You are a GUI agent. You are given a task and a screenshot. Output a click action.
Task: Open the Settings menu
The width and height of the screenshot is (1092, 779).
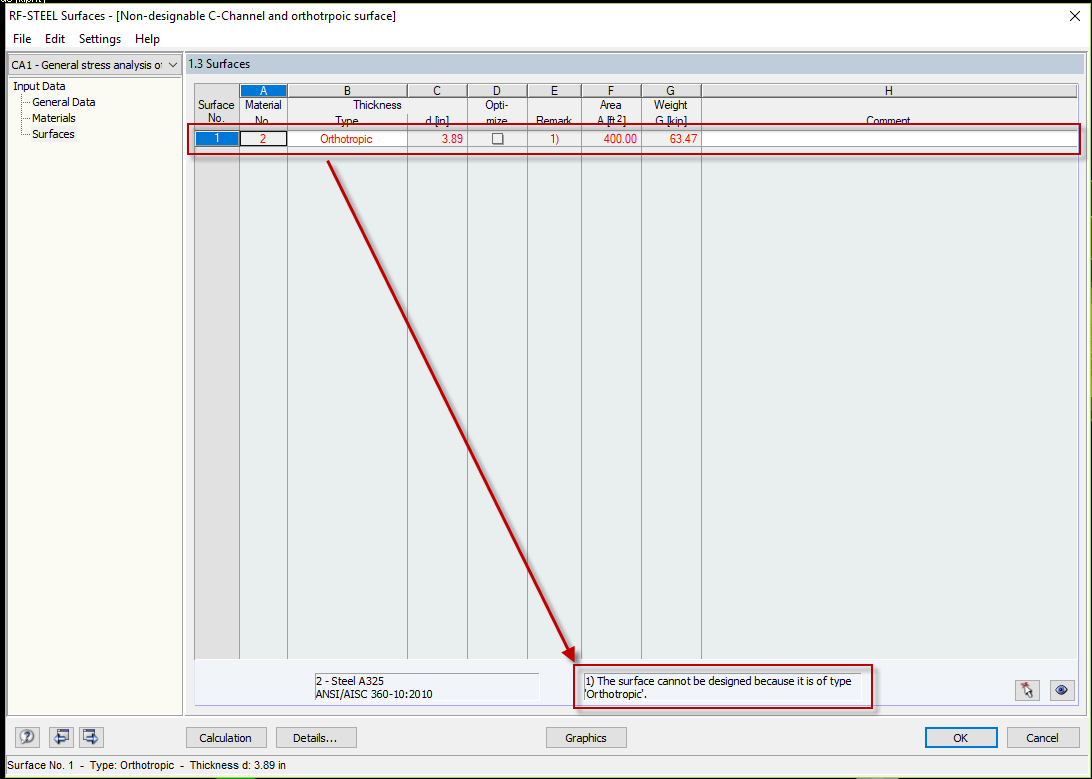(x=100, y=39)
